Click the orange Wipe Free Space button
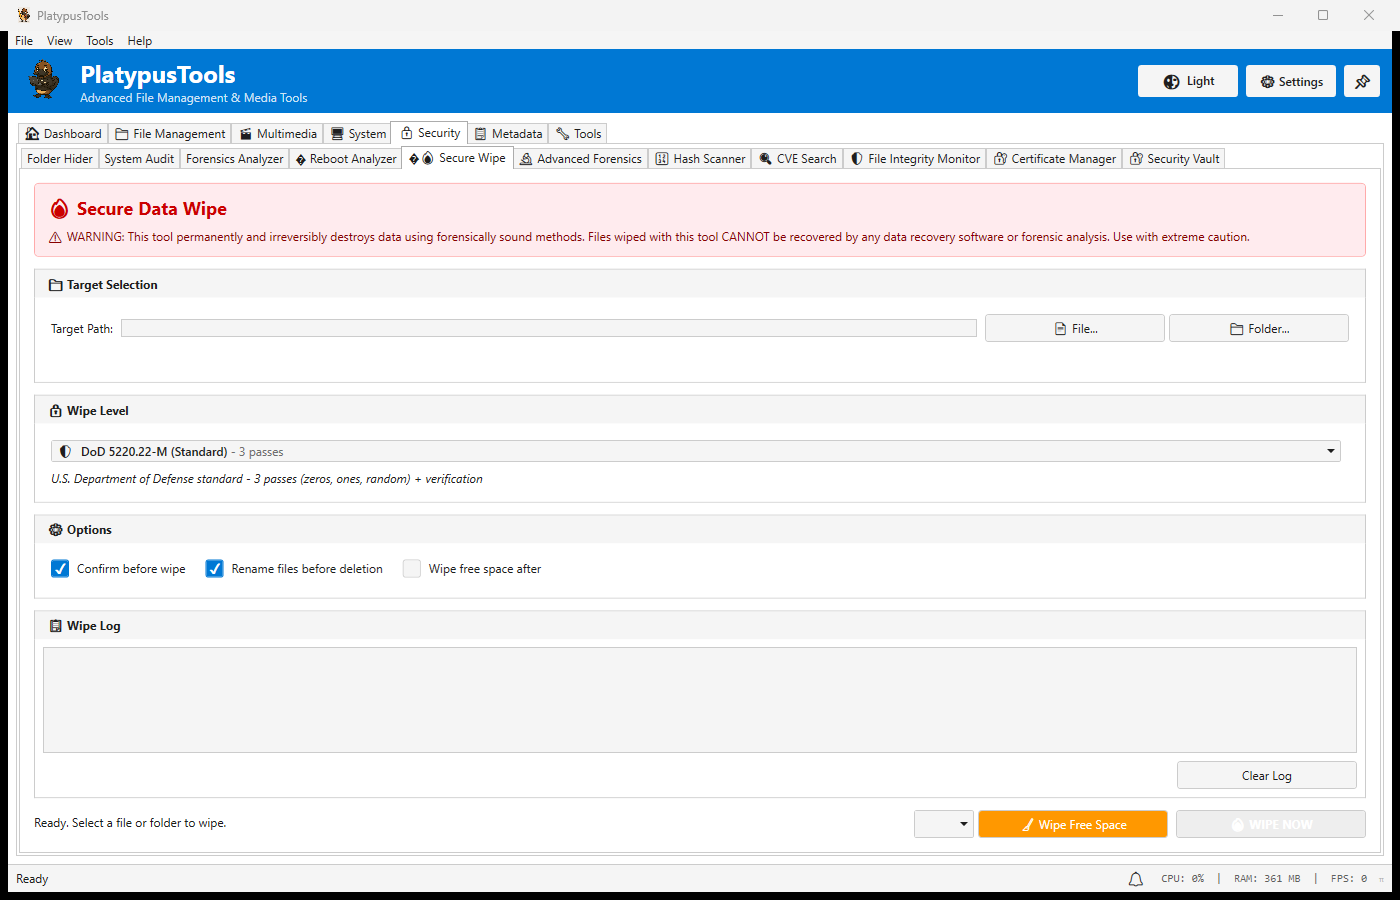 1072,825
